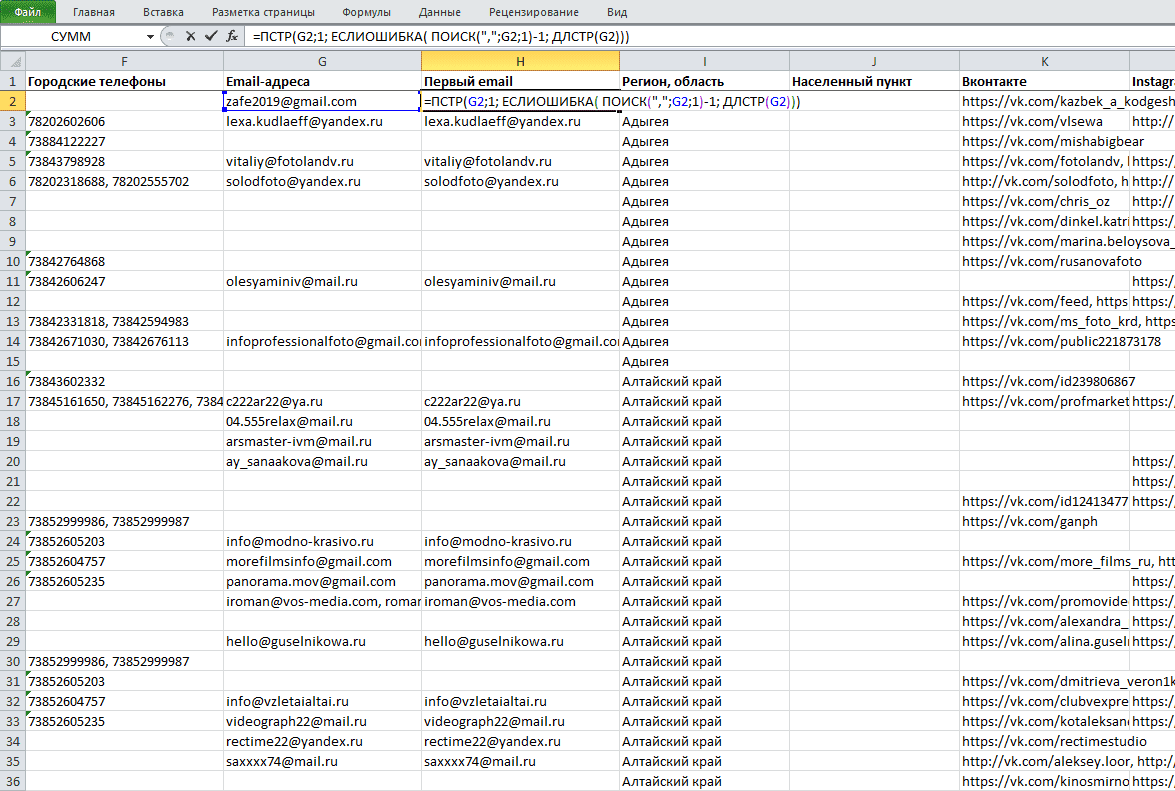
Task: Select c222ar22@ya.ru in column G
Action: tap(322, 401)
